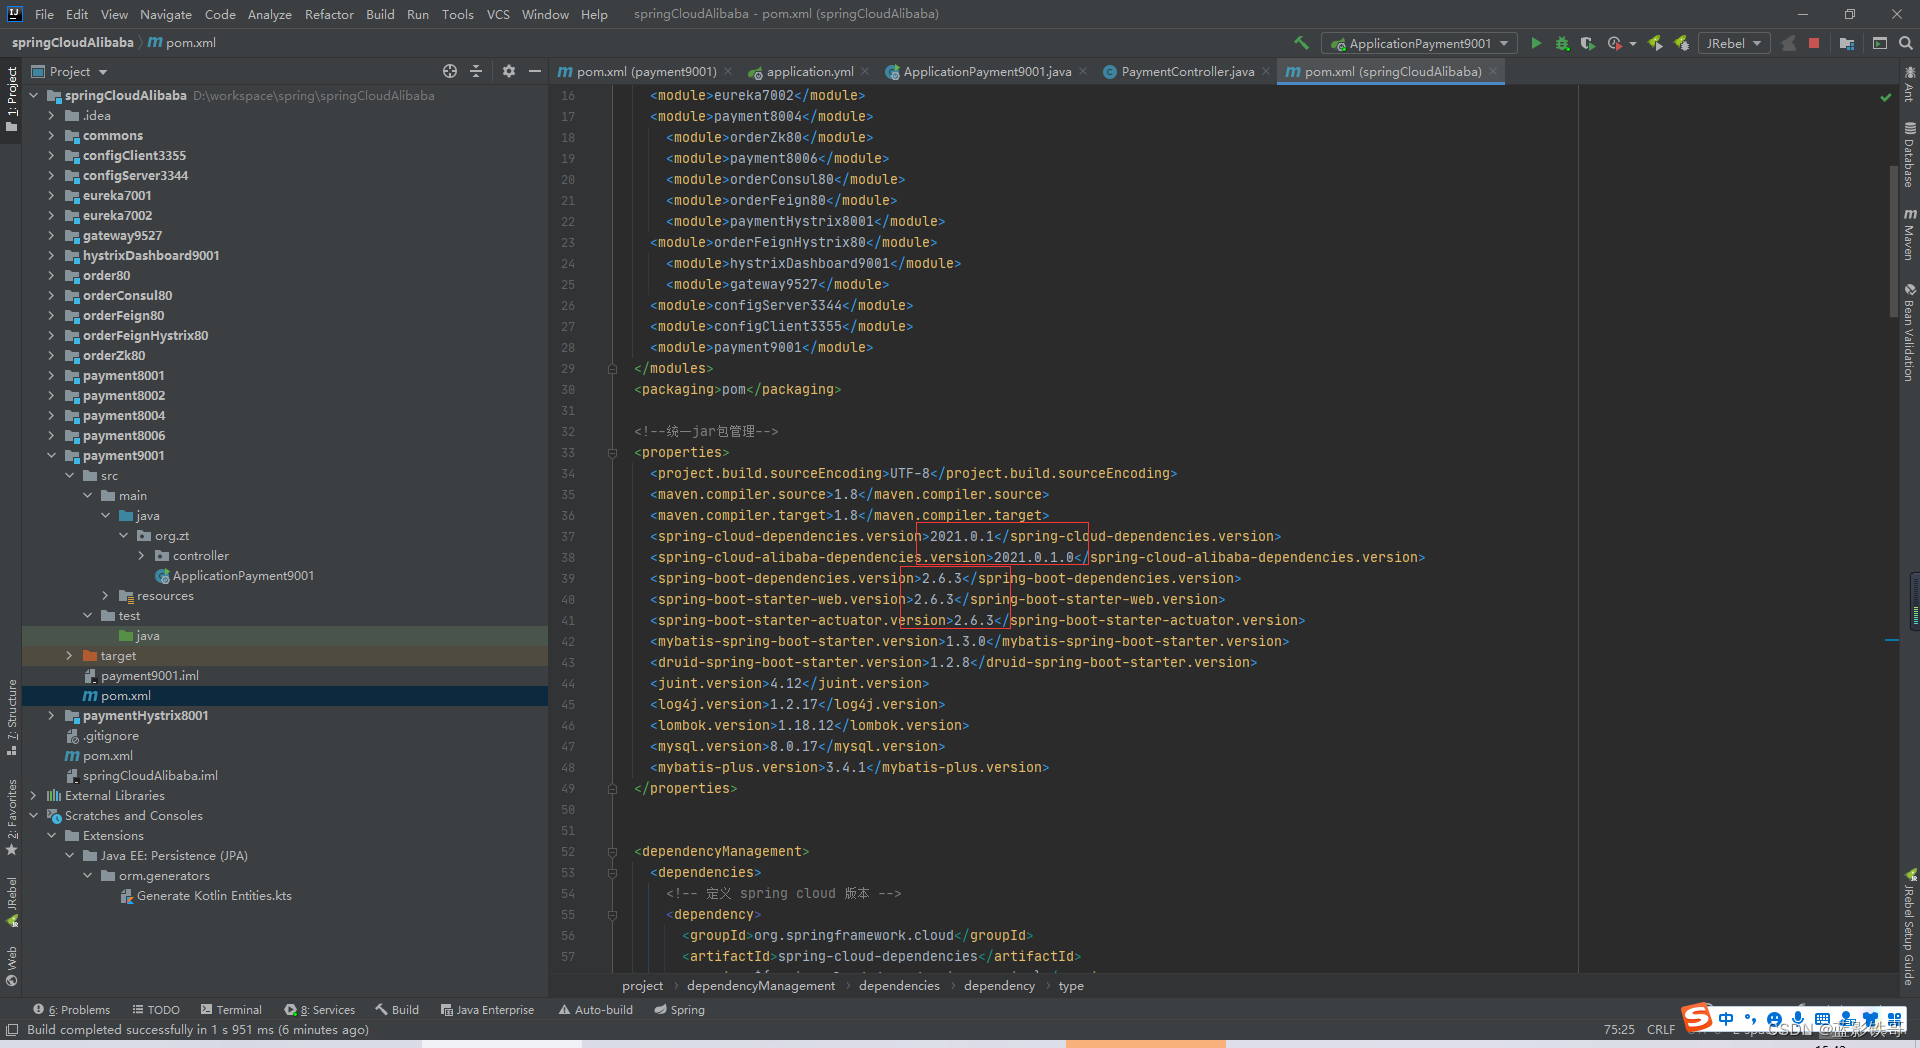The image size is (1920, 1048).
Task: Toggle the Terminal tool window
Action: [x=231, y=1010]
